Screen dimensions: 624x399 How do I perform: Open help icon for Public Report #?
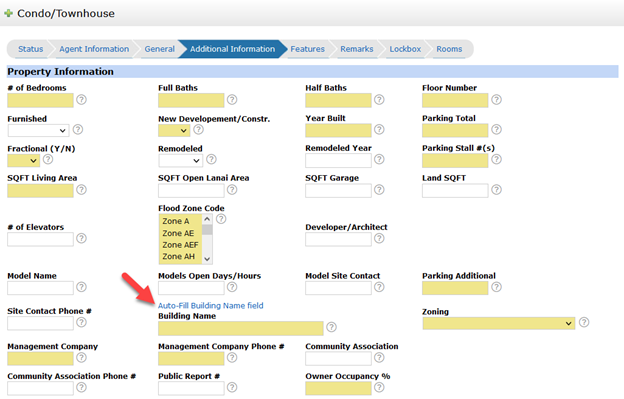[232, 387]
